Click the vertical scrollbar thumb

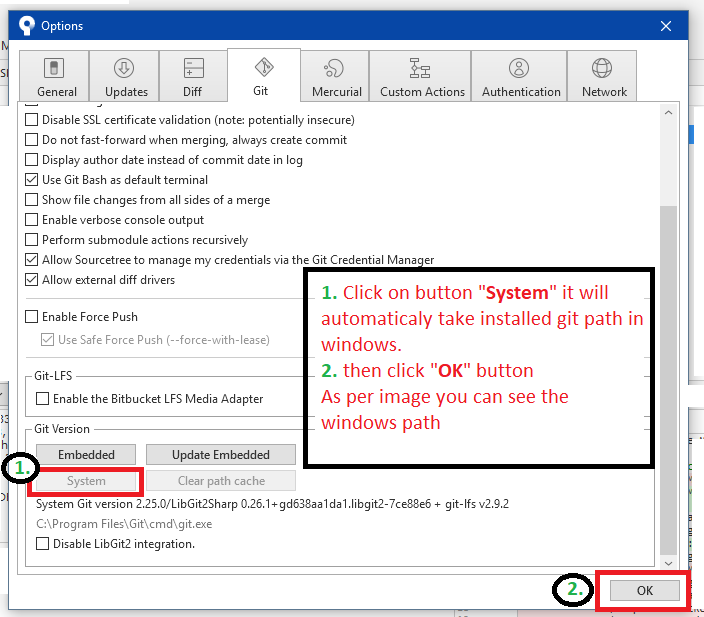pos(669,380)
